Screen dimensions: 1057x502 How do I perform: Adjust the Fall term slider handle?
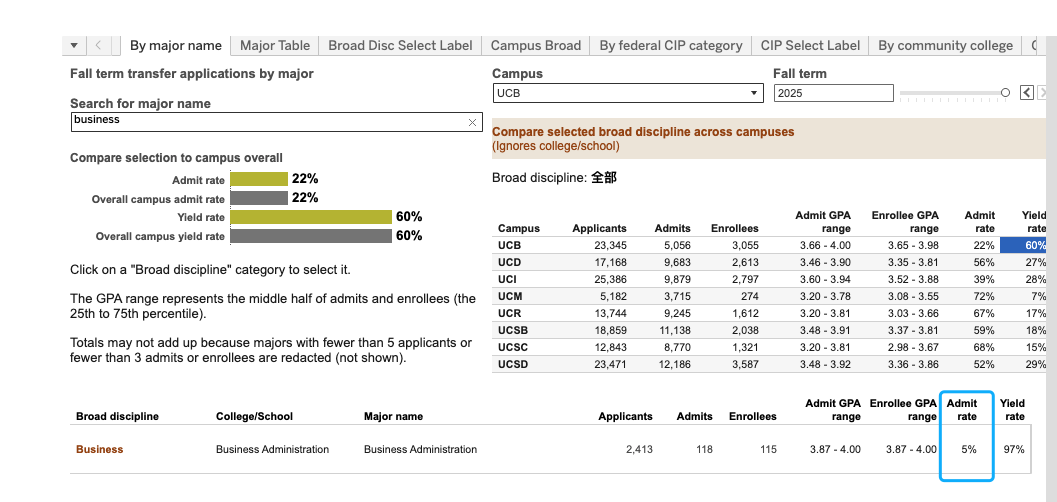click(1005, 93)
